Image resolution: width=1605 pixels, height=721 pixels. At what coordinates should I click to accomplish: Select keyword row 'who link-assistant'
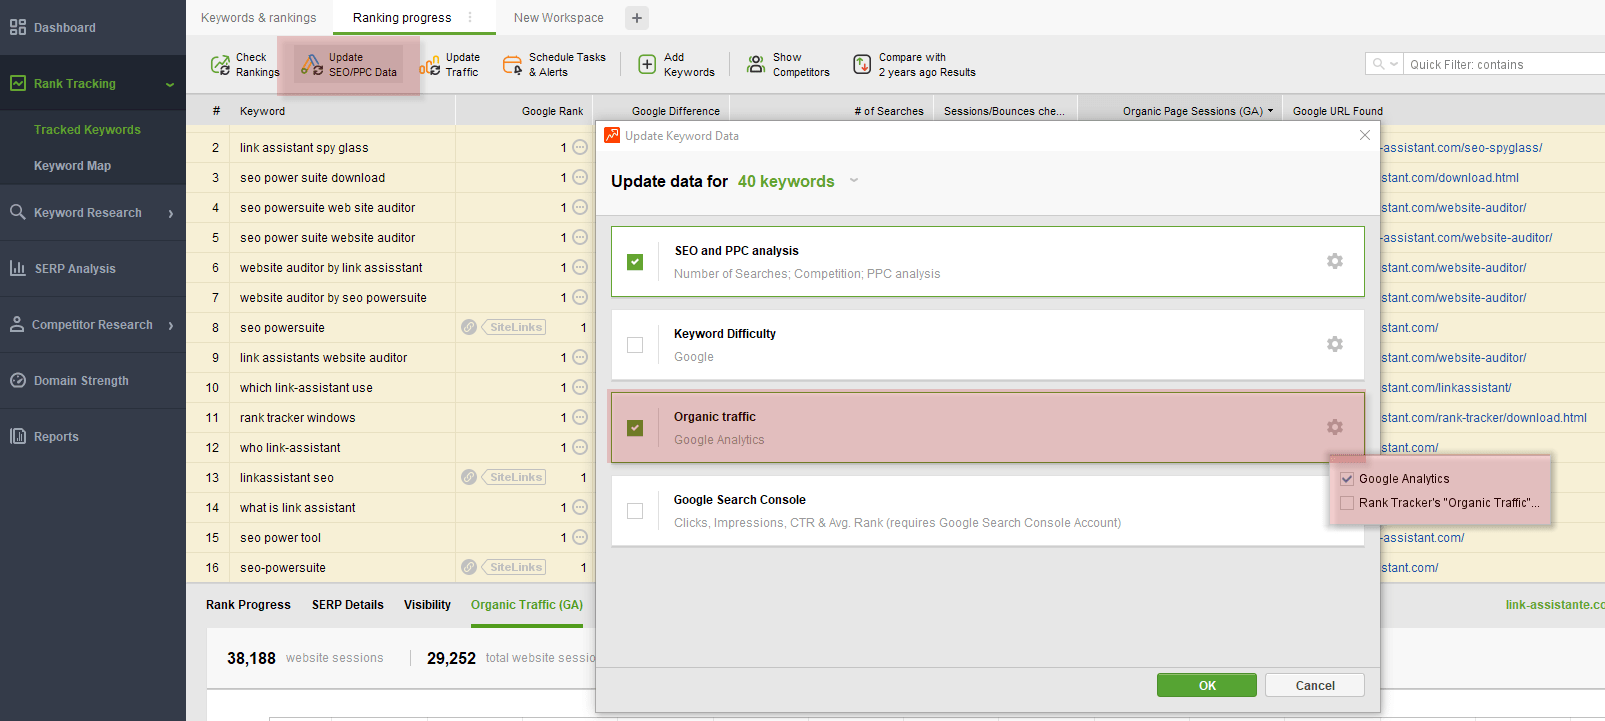pos(290,448)
